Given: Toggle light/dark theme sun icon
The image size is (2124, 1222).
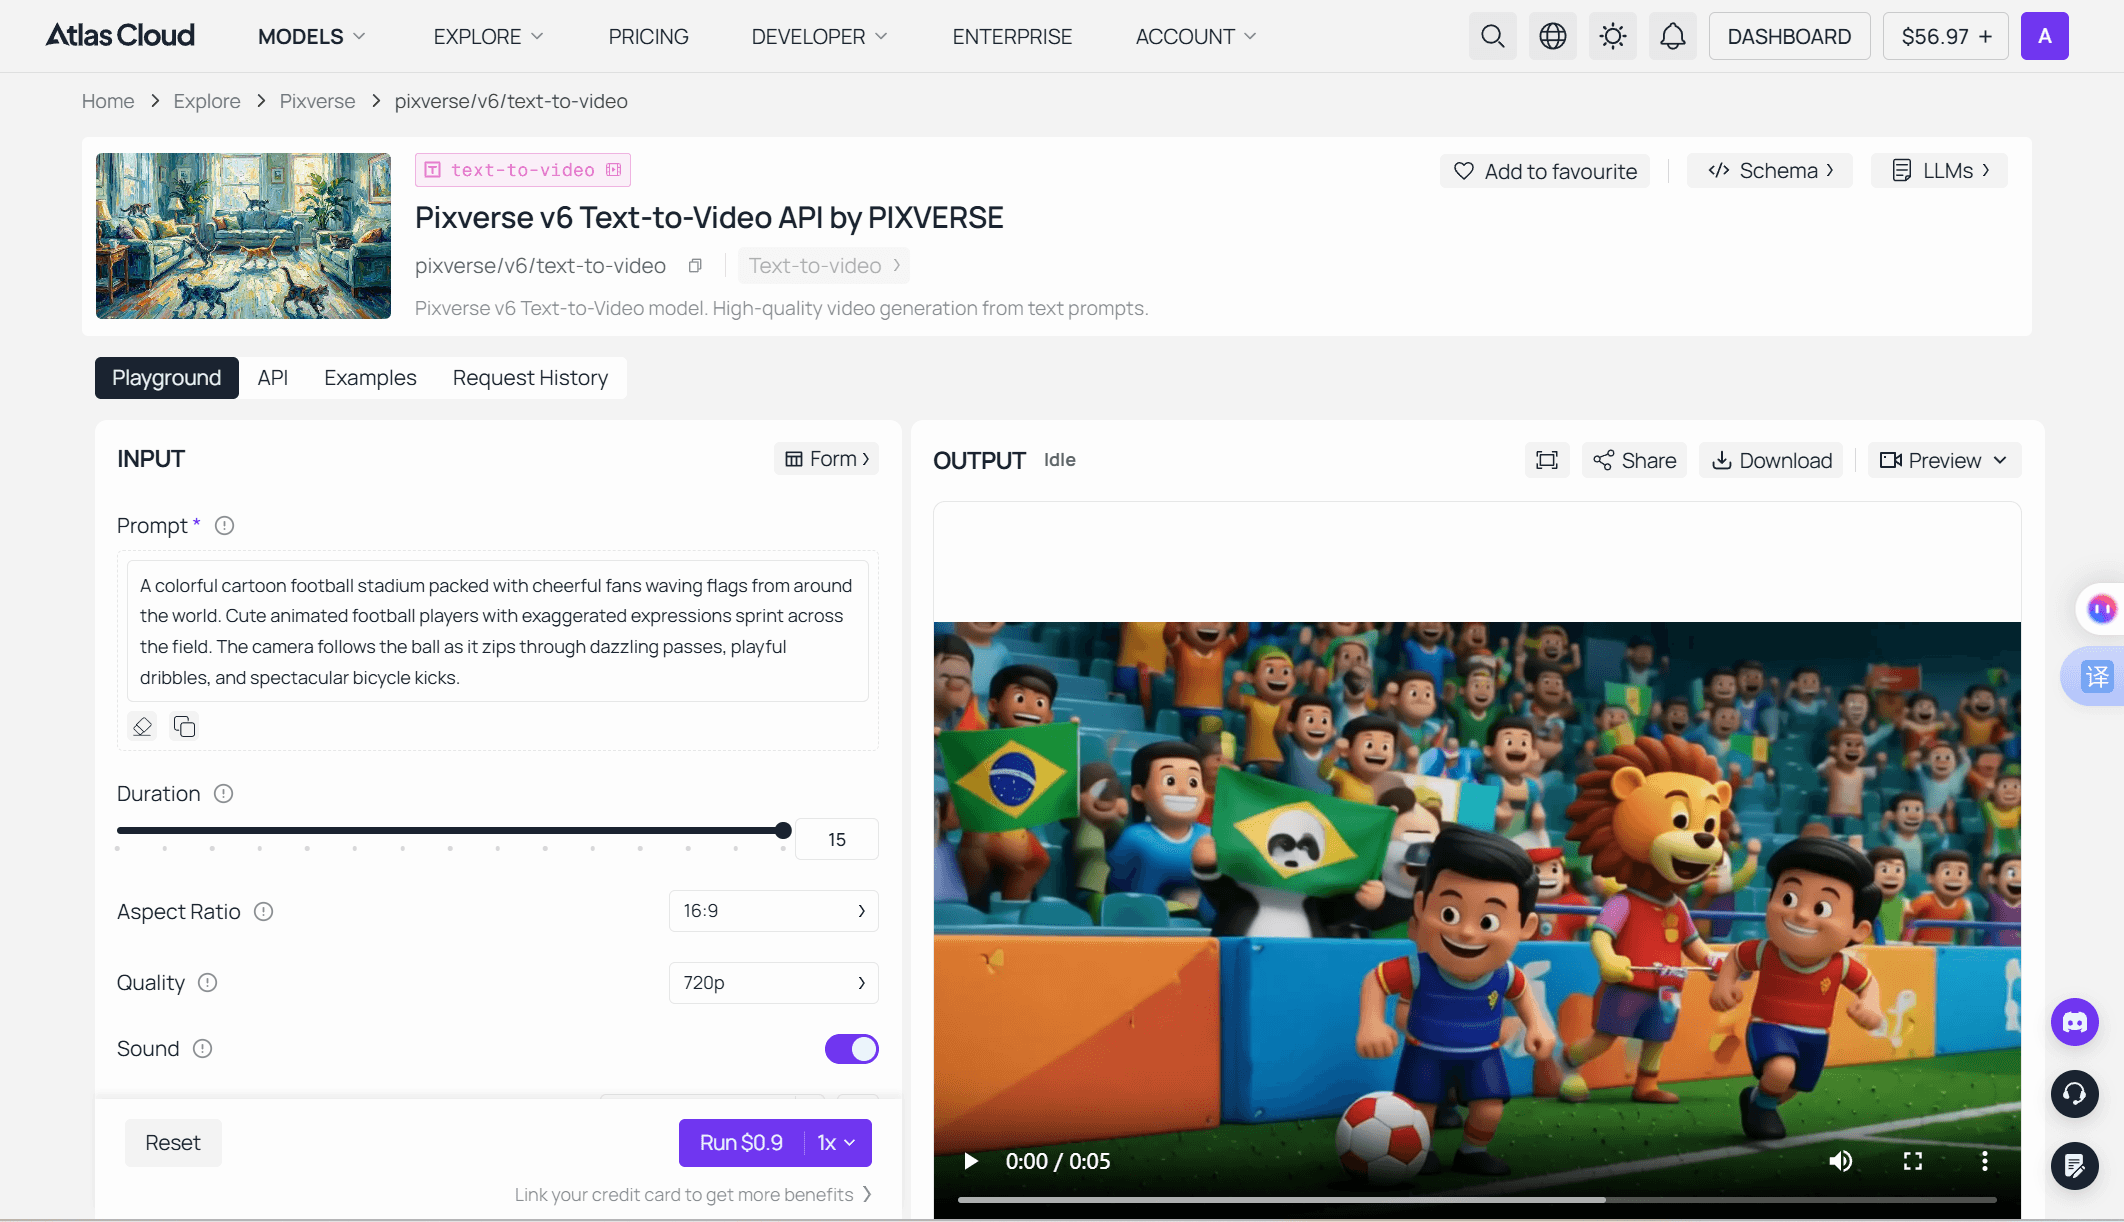Looking at the screenshot, I should [1612, 36].
